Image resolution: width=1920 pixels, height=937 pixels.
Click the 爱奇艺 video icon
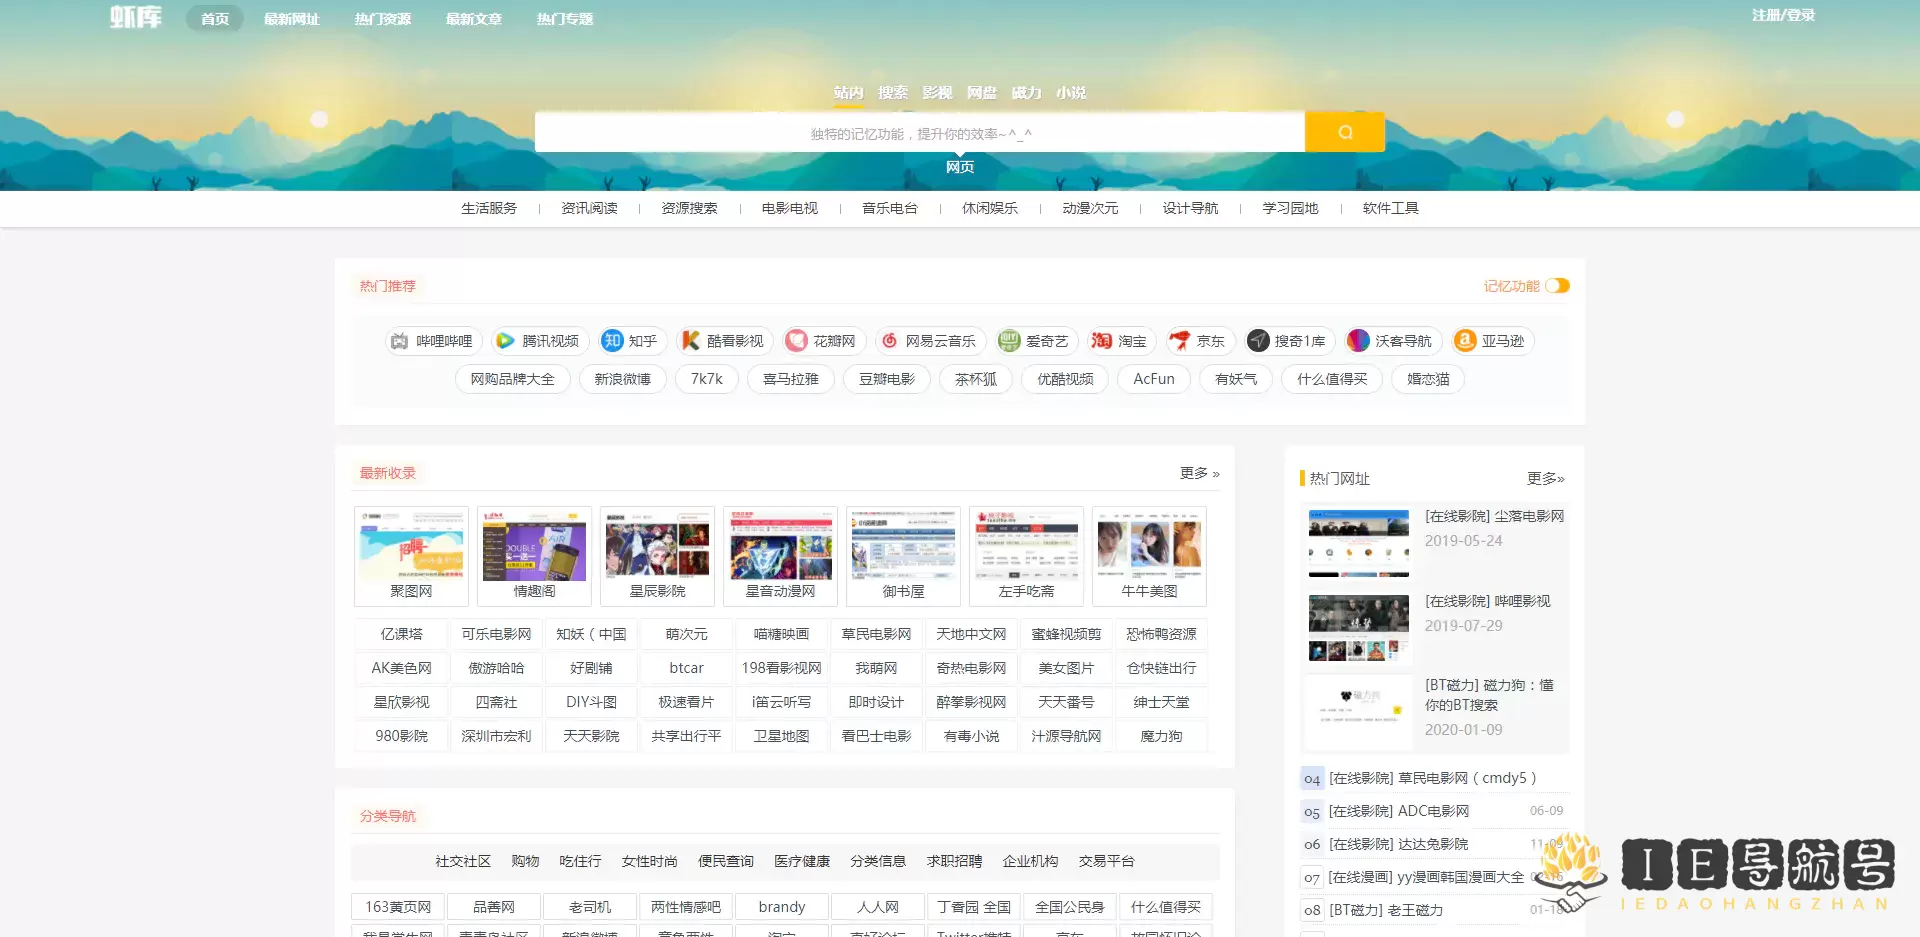click(x=1009, y=341)
